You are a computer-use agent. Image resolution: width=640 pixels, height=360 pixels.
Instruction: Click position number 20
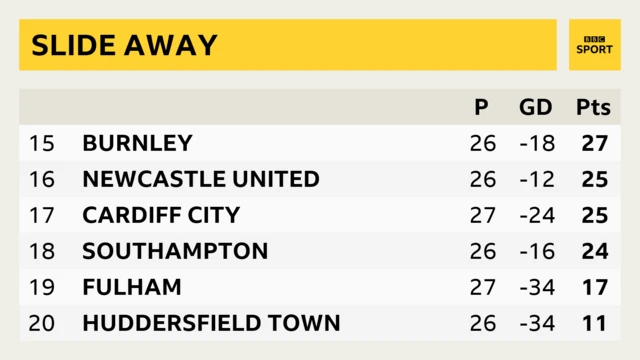click(x=42, y=323)
